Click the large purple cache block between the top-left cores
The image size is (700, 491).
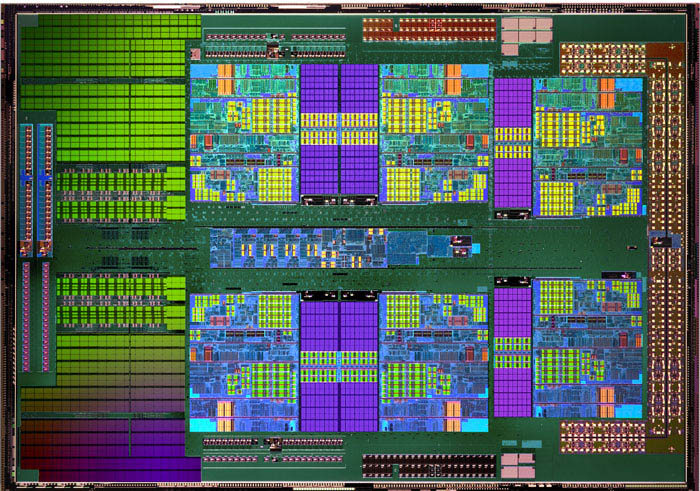coord(339,128)
